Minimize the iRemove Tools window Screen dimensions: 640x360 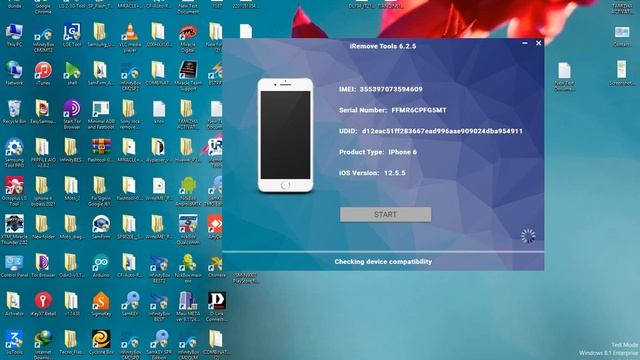[x=525, y=43]
